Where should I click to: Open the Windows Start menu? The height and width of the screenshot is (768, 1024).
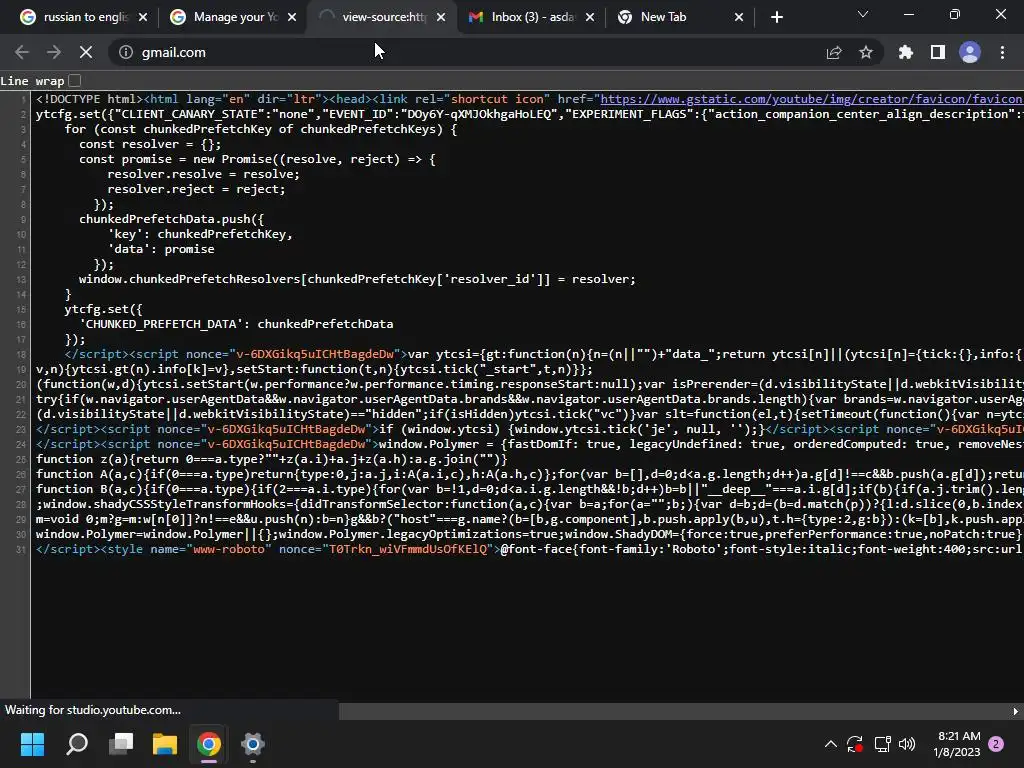32,744
